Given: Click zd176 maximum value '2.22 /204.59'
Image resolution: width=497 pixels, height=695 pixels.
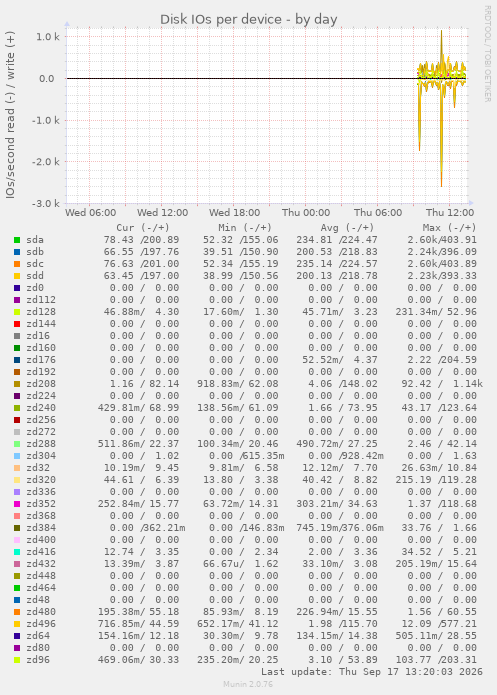Looking at the screenshot, I should [x=442, y=360].
